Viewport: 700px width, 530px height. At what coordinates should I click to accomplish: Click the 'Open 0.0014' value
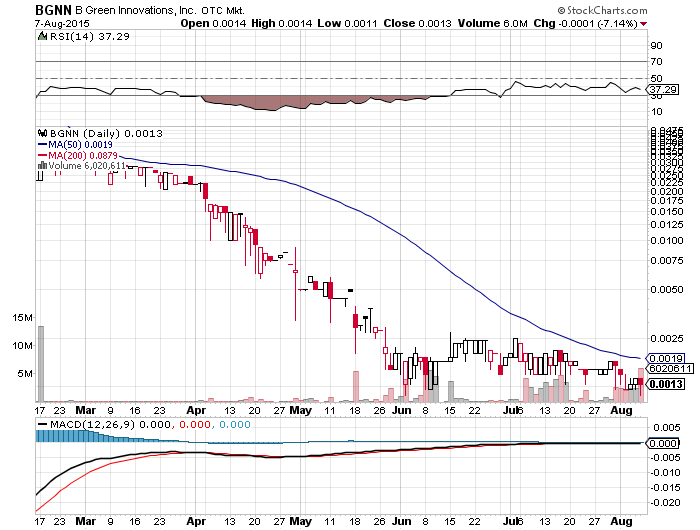point(213,23)
